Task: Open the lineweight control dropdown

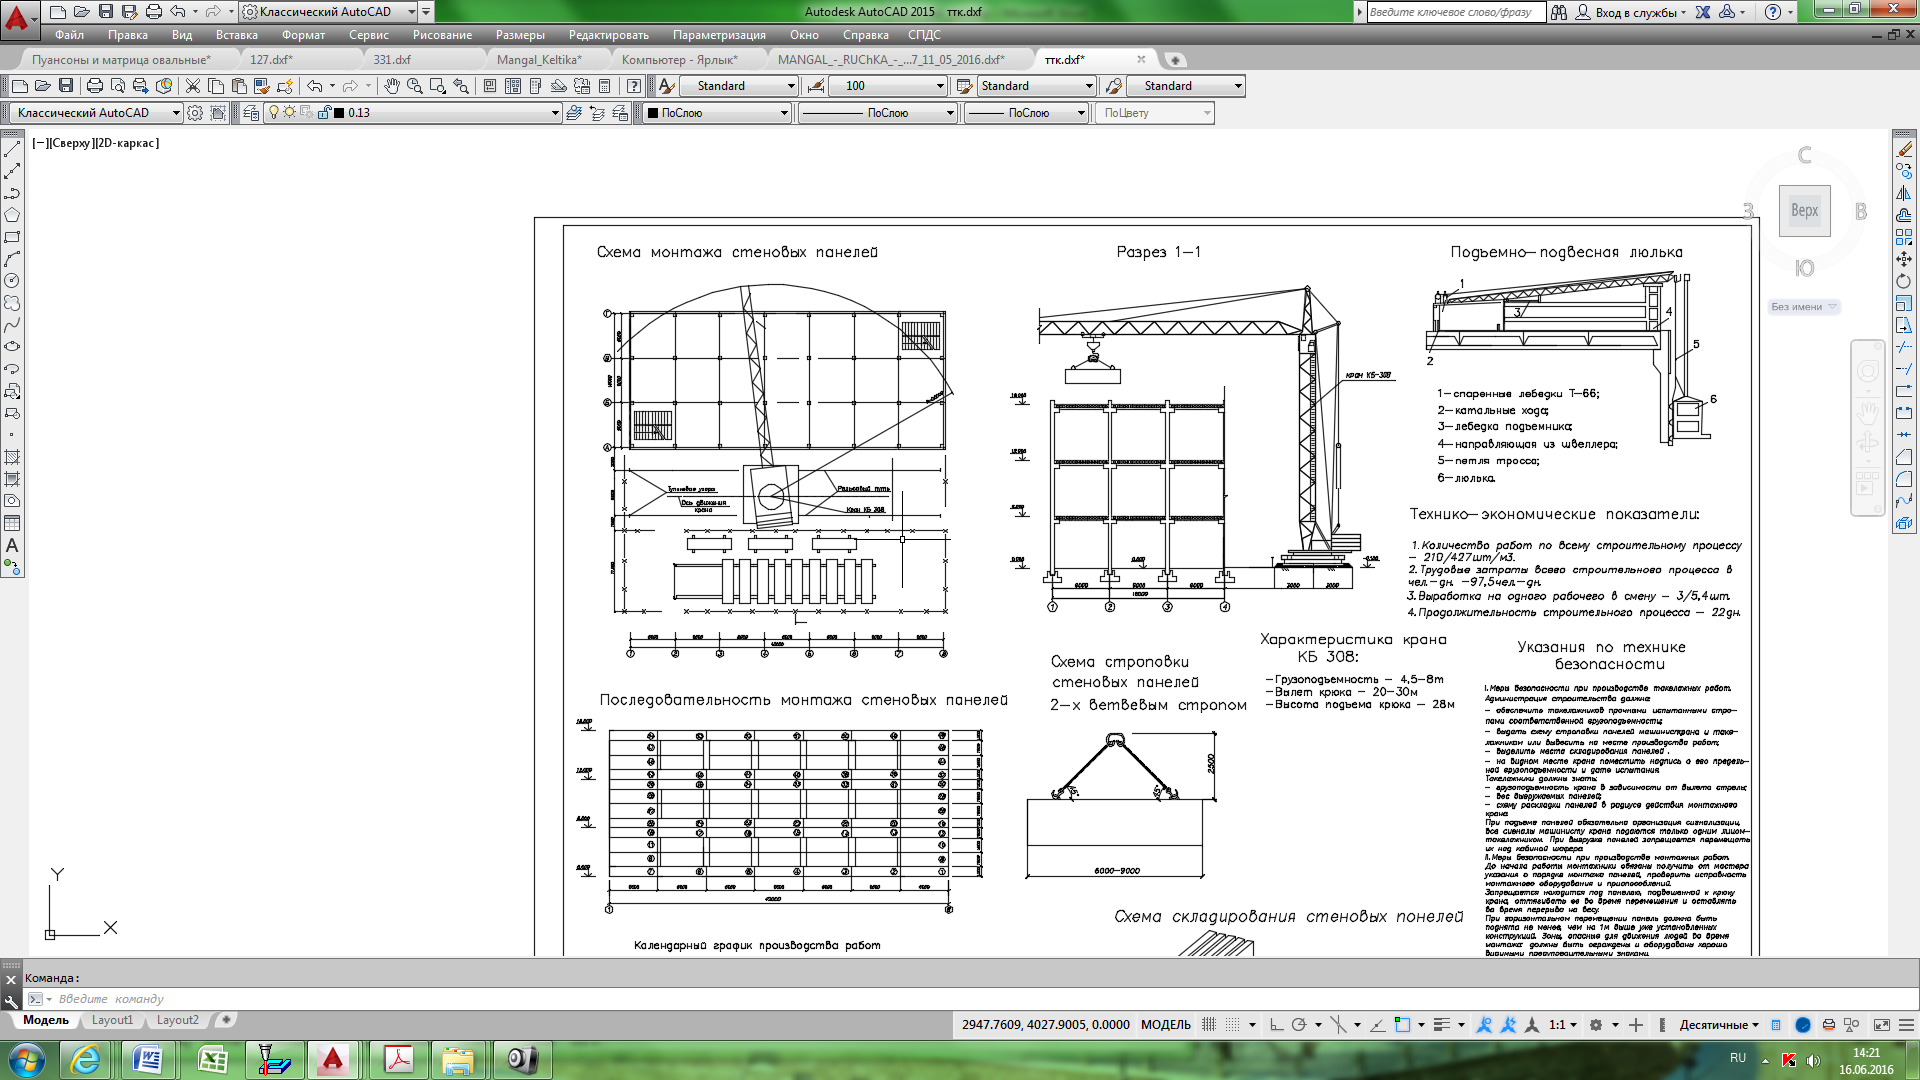Action: click(1026, 113)
